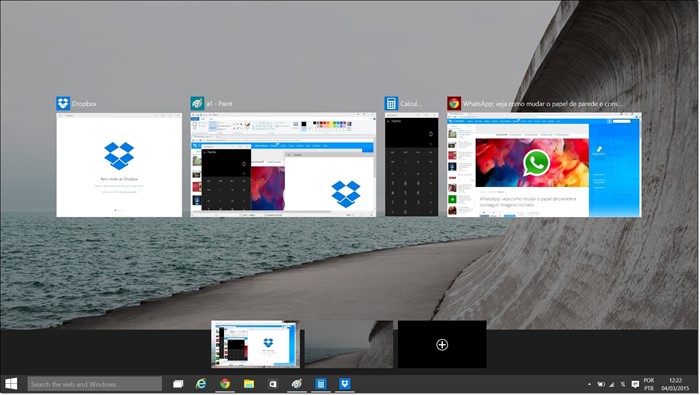Add a new virtual desktop with plus button
This screenshot has width=700, height=395.
coord(442,344)
